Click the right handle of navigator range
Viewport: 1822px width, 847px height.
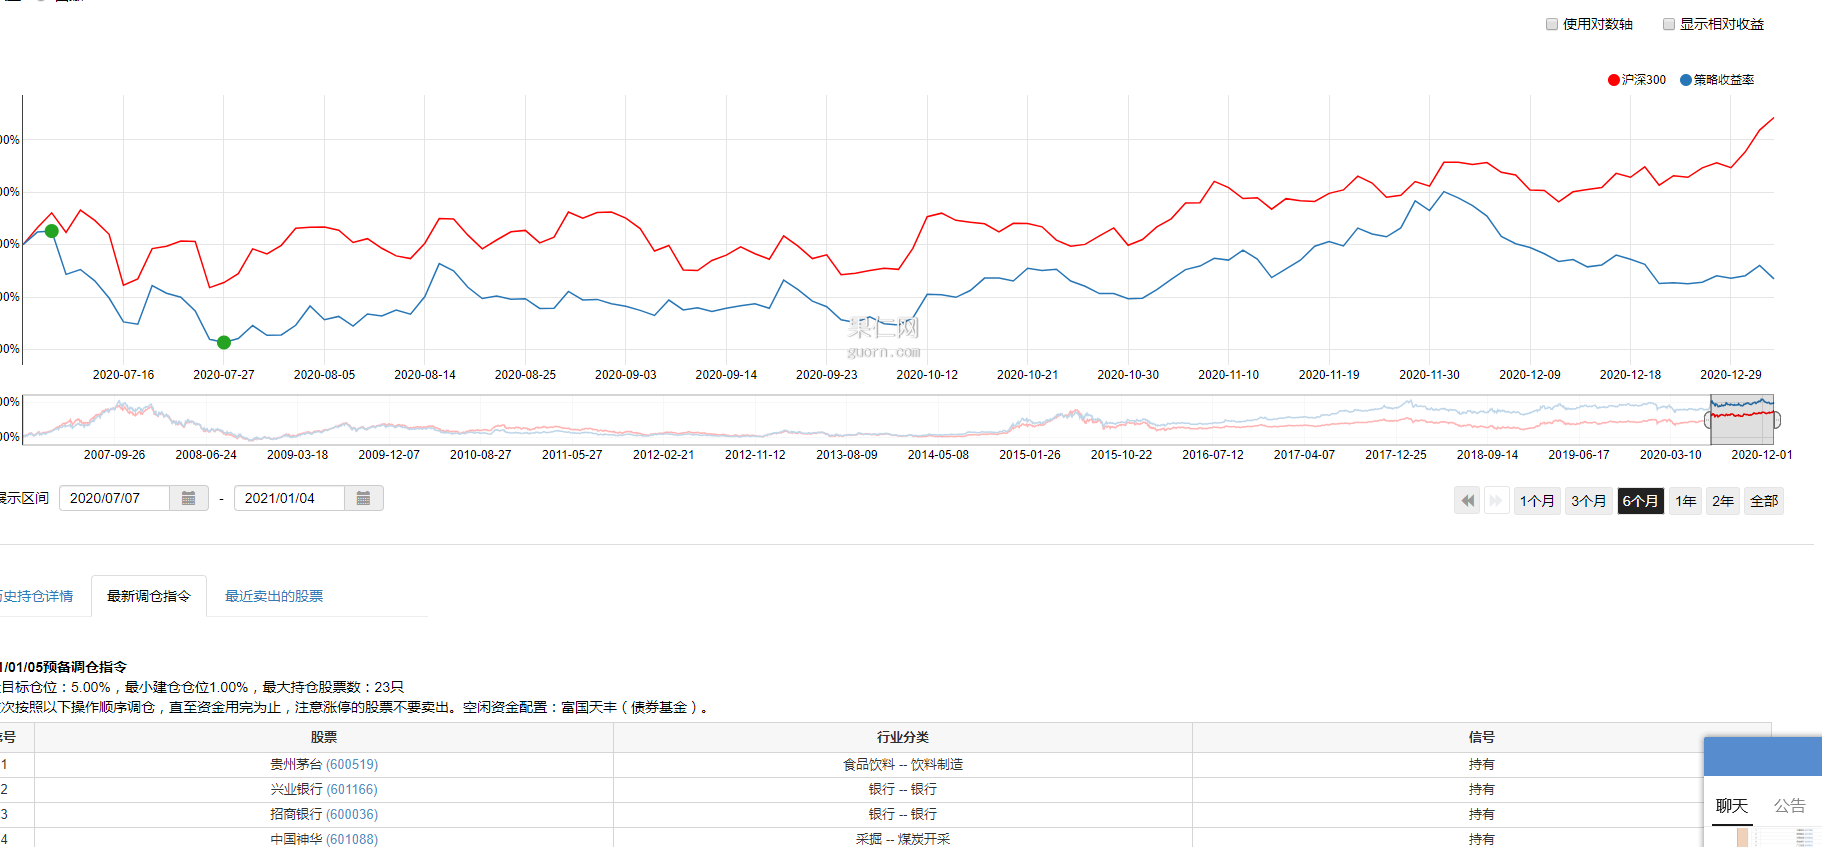click(1776, 420)
